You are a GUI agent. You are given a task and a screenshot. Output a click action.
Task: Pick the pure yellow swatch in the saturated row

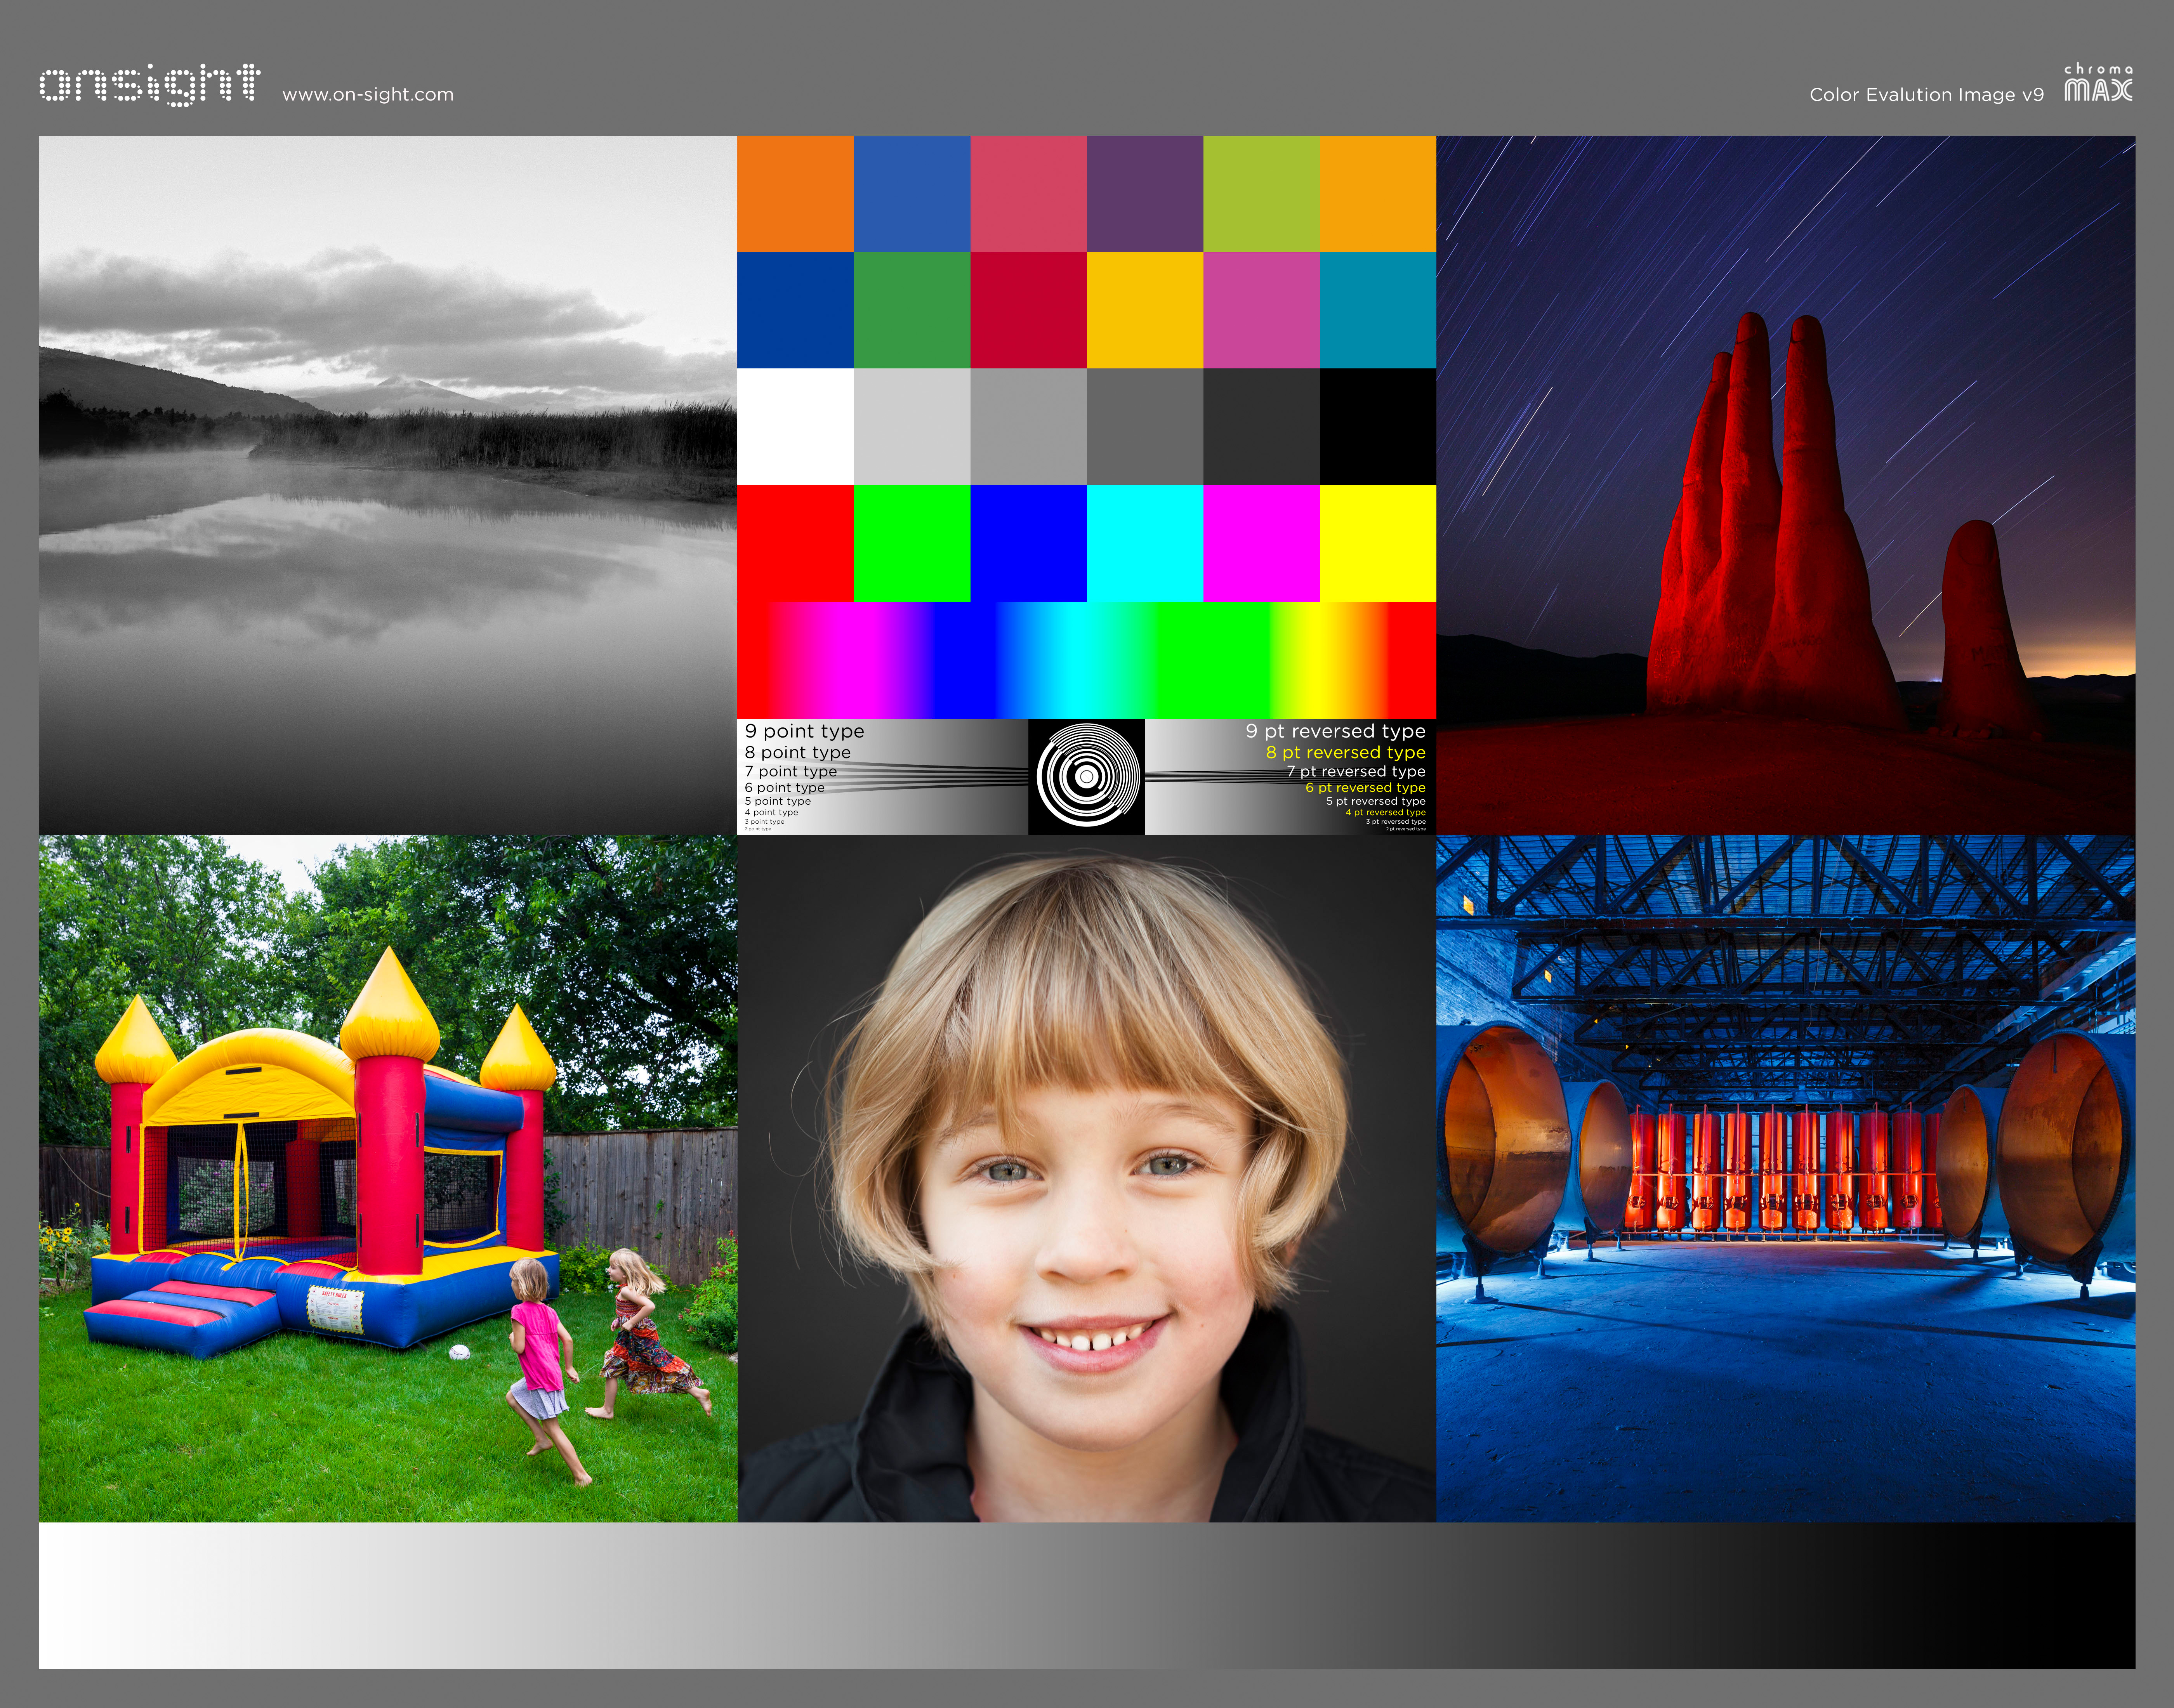click(1378, 543)
